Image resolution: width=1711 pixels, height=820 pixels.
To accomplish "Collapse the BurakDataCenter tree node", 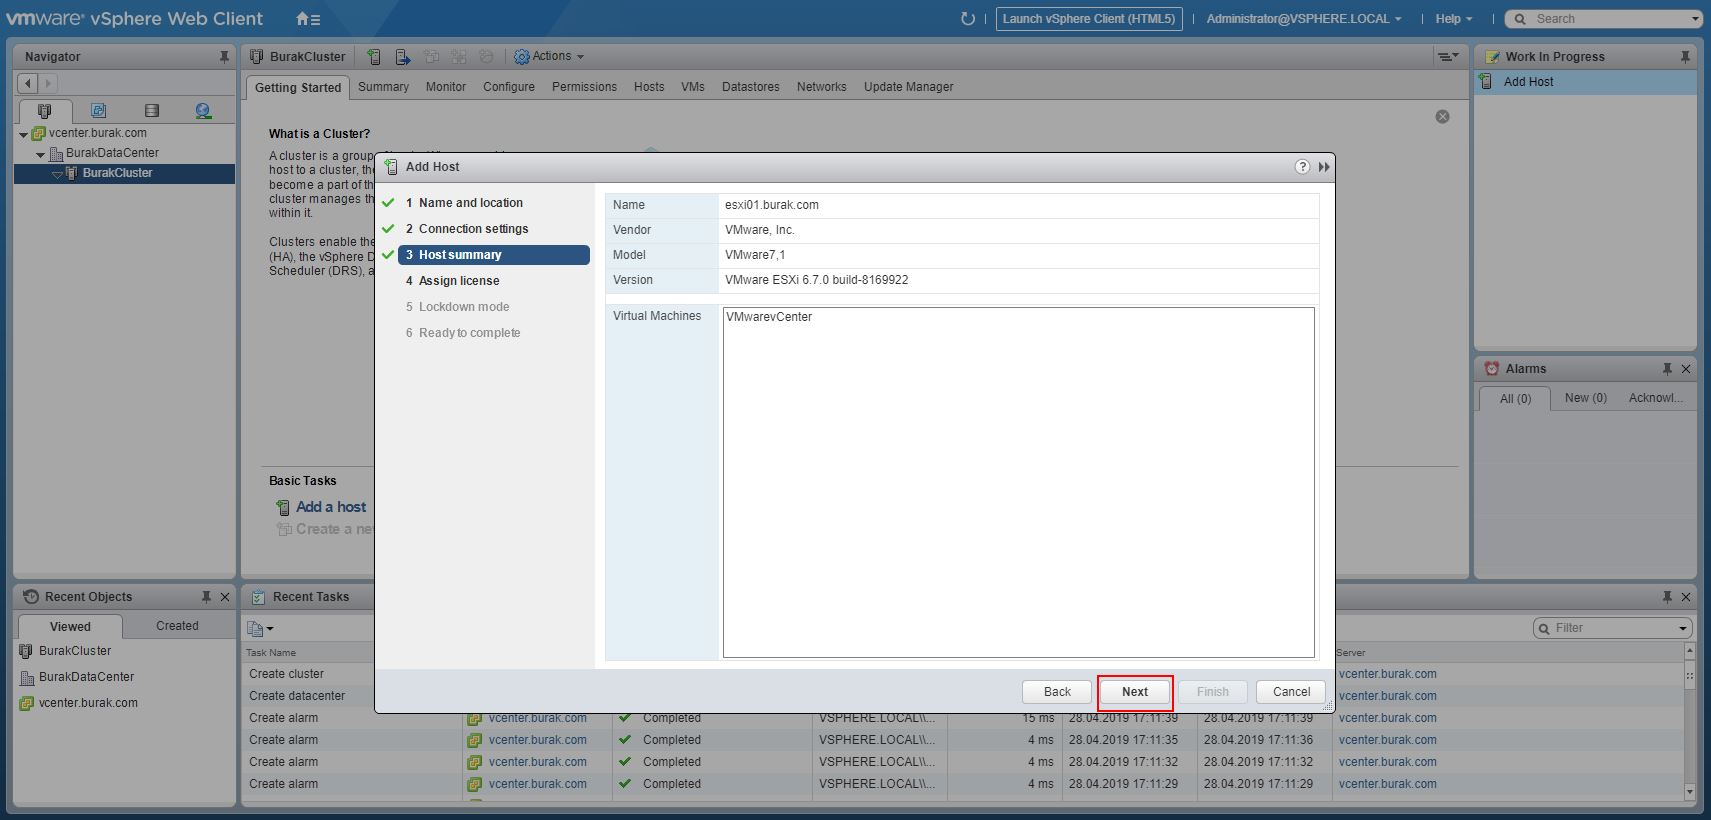I will tap(40, 154).
